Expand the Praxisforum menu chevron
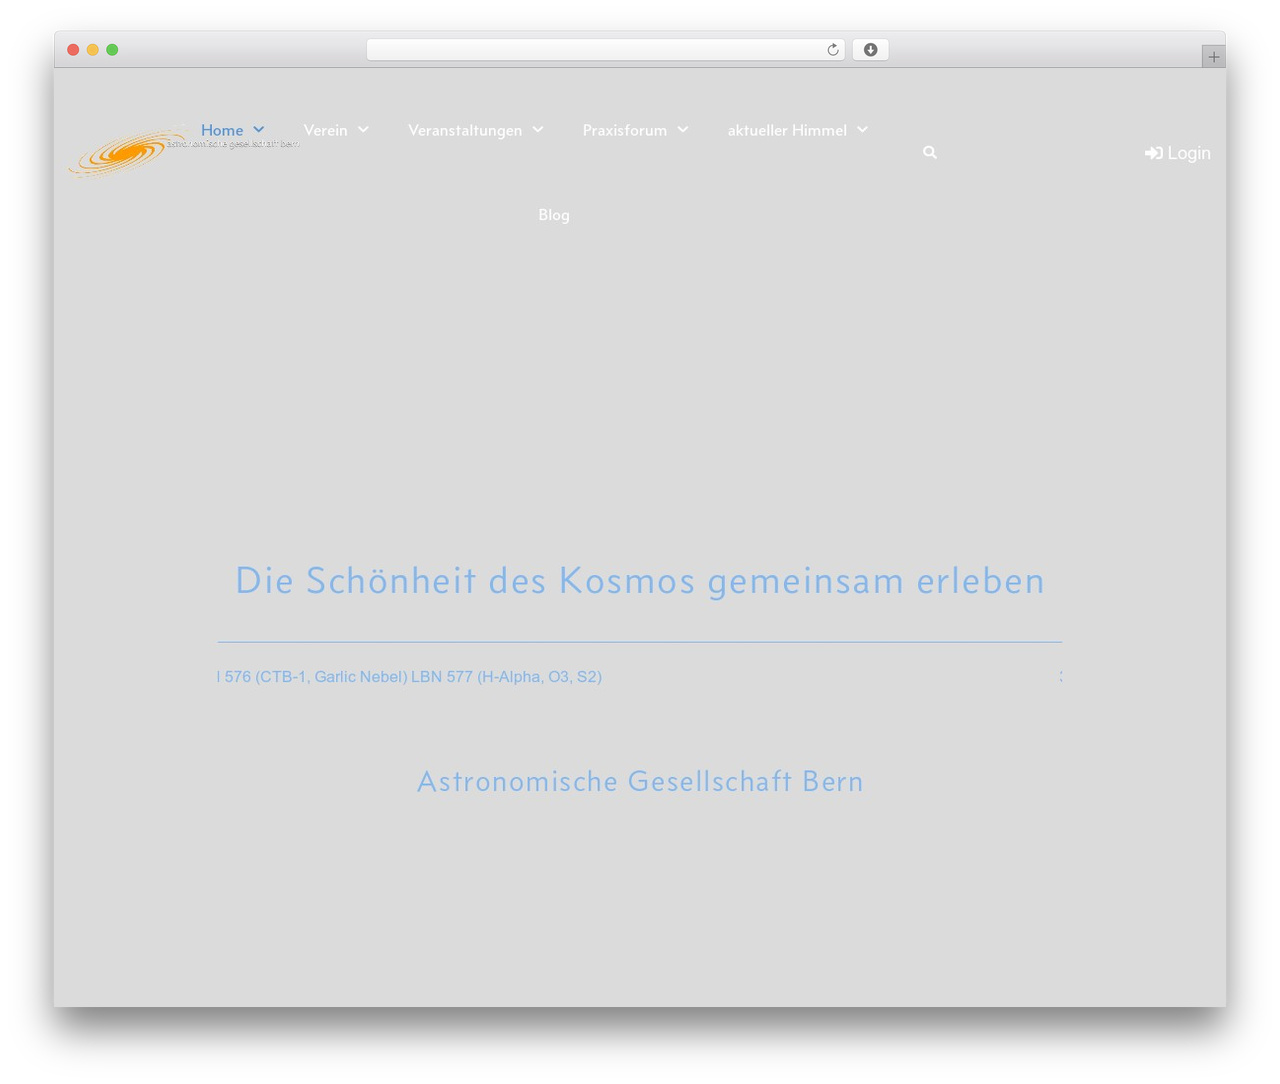Image resolution: width=1280 pixels, height=1084 pixels. click(x=683, y=130)
